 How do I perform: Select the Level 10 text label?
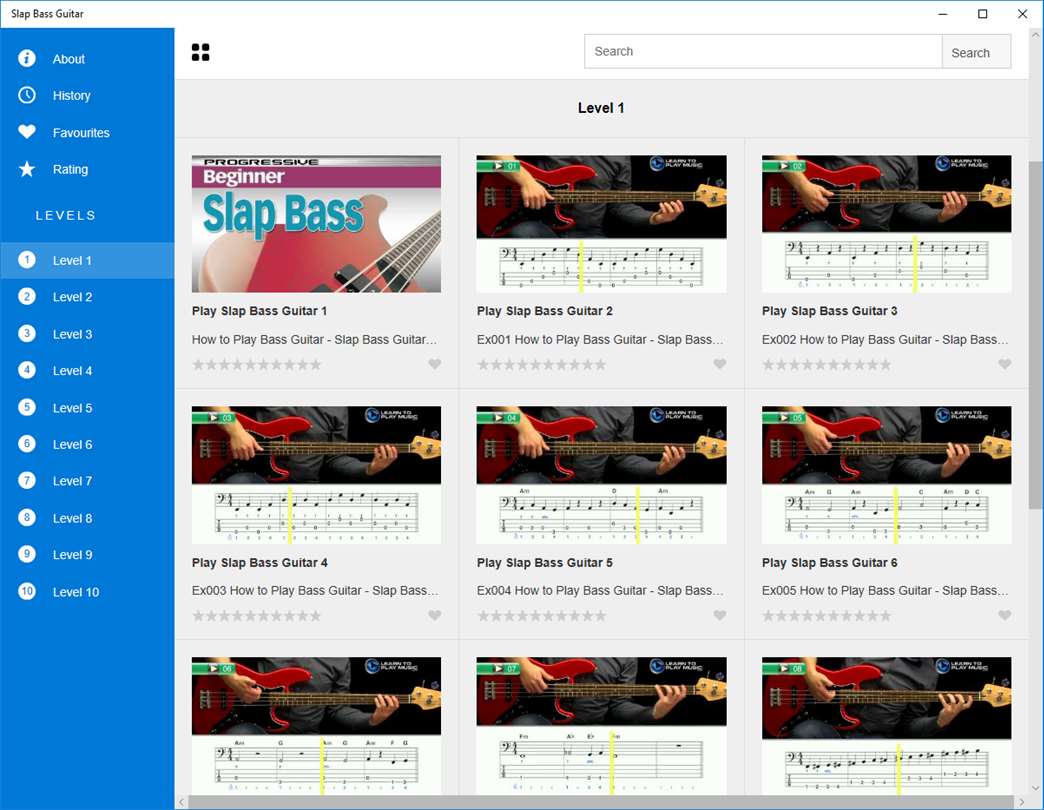[75, 592]
